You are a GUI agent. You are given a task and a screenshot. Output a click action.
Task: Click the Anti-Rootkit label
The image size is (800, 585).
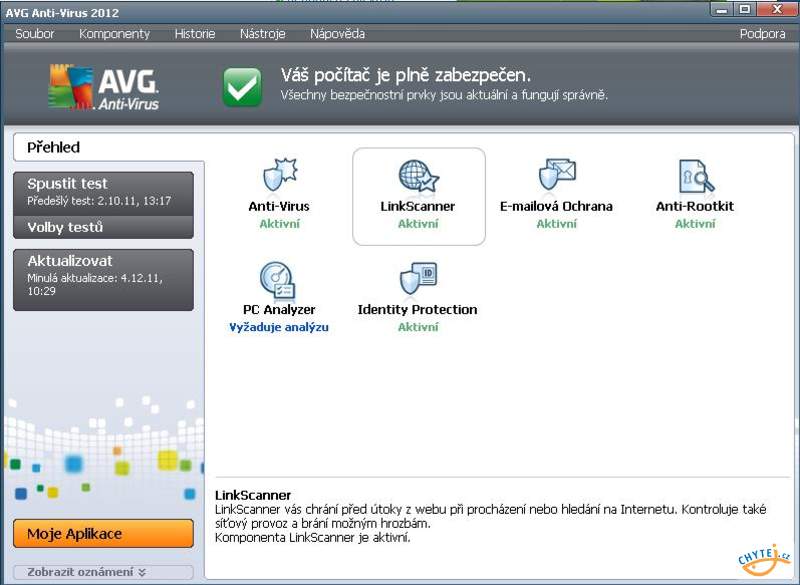point(695,207)
